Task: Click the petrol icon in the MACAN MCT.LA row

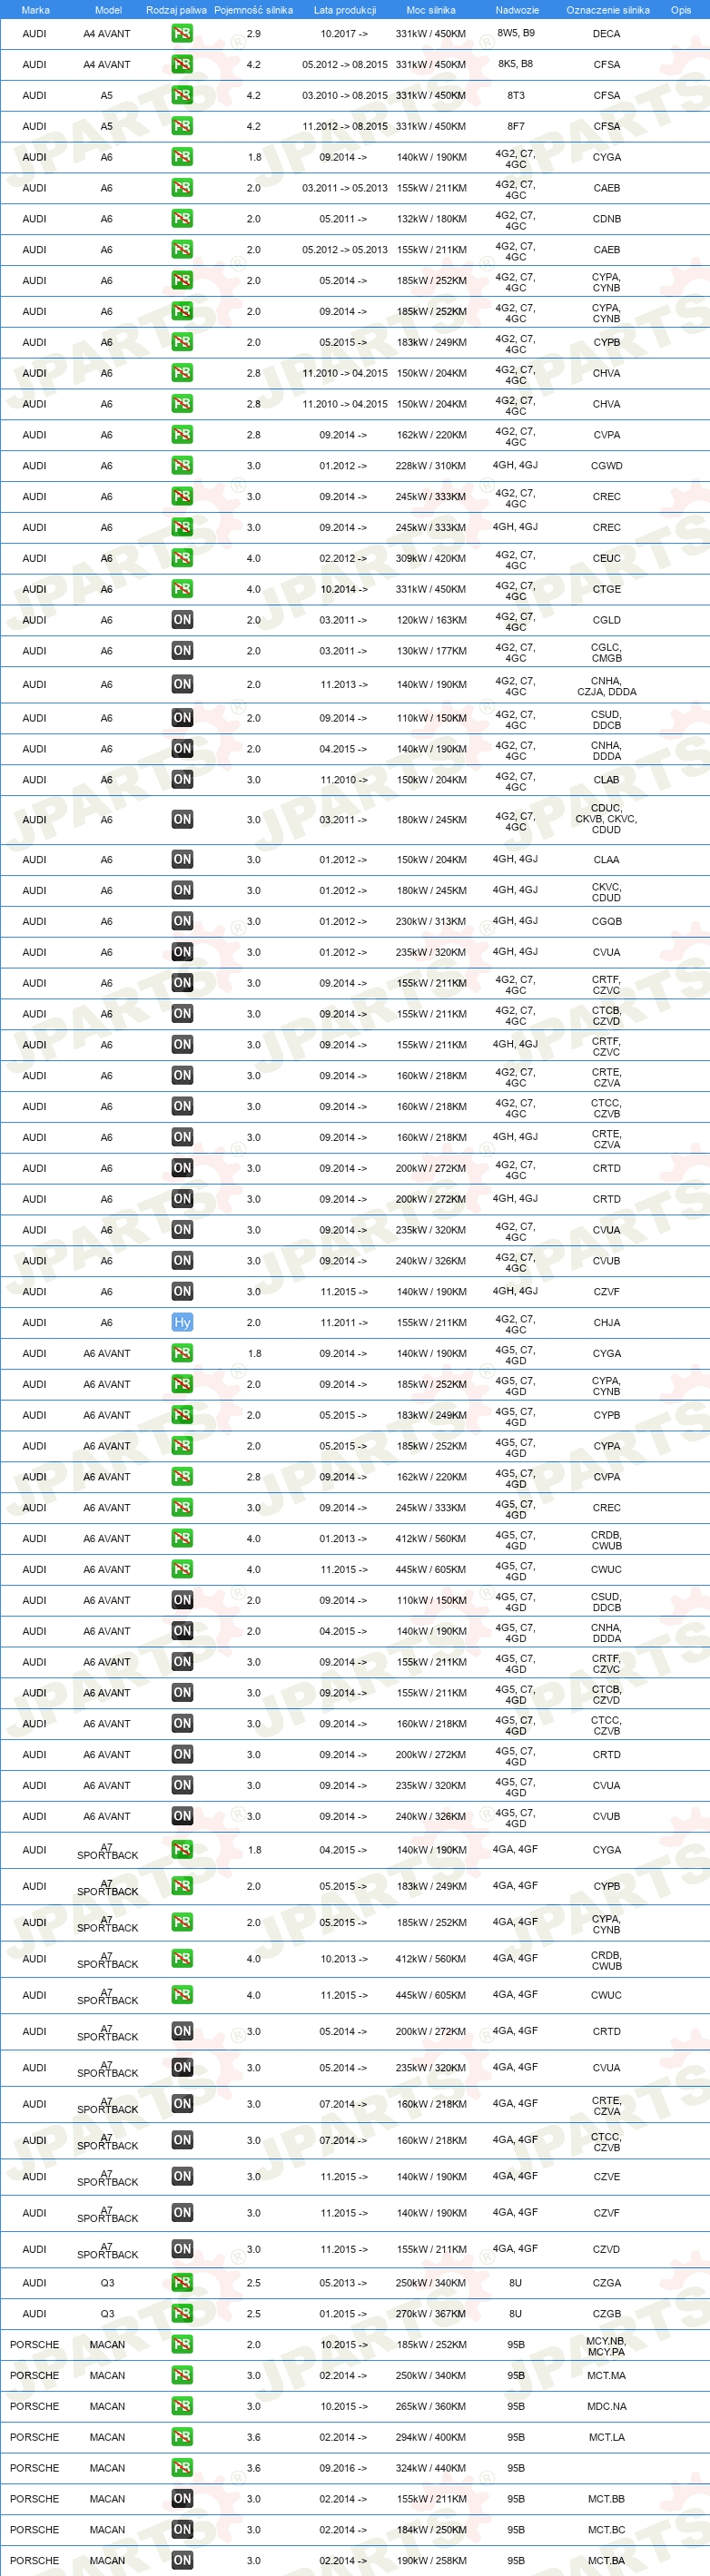Action: pos(182,2437)
